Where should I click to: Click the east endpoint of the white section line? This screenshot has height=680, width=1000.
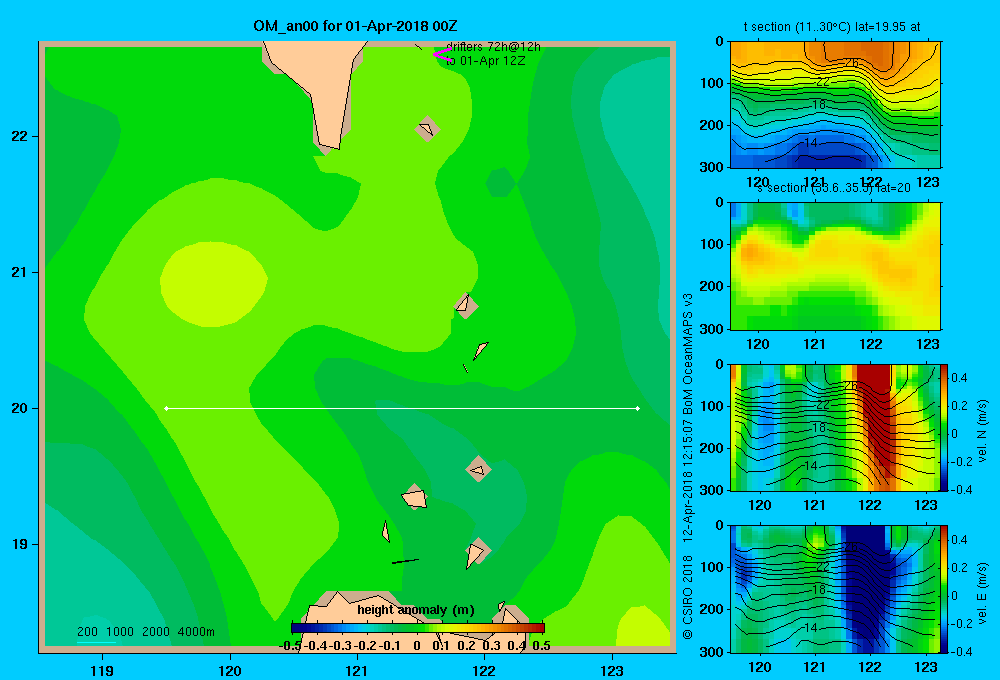638,408
